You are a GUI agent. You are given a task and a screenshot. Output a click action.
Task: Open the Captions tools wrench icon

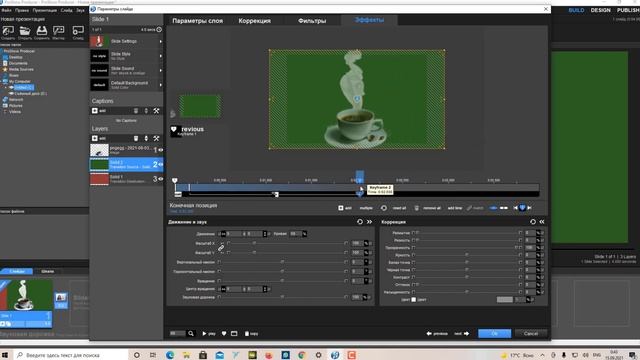pyautogui.click(x=156, y=111)
